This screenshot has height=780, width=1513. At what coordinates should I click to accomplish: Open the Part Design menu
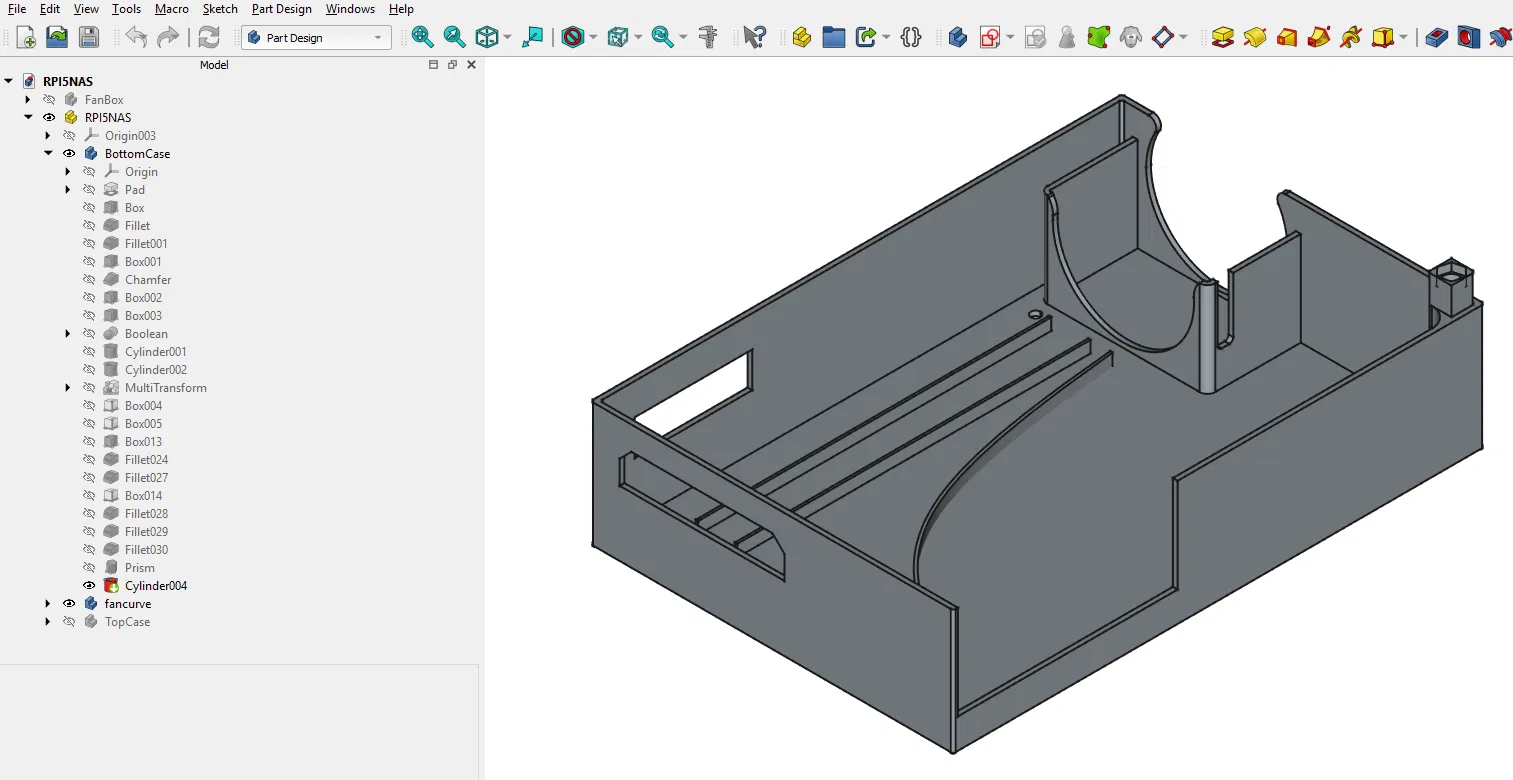pyautogui.click(x=281, y=9)
